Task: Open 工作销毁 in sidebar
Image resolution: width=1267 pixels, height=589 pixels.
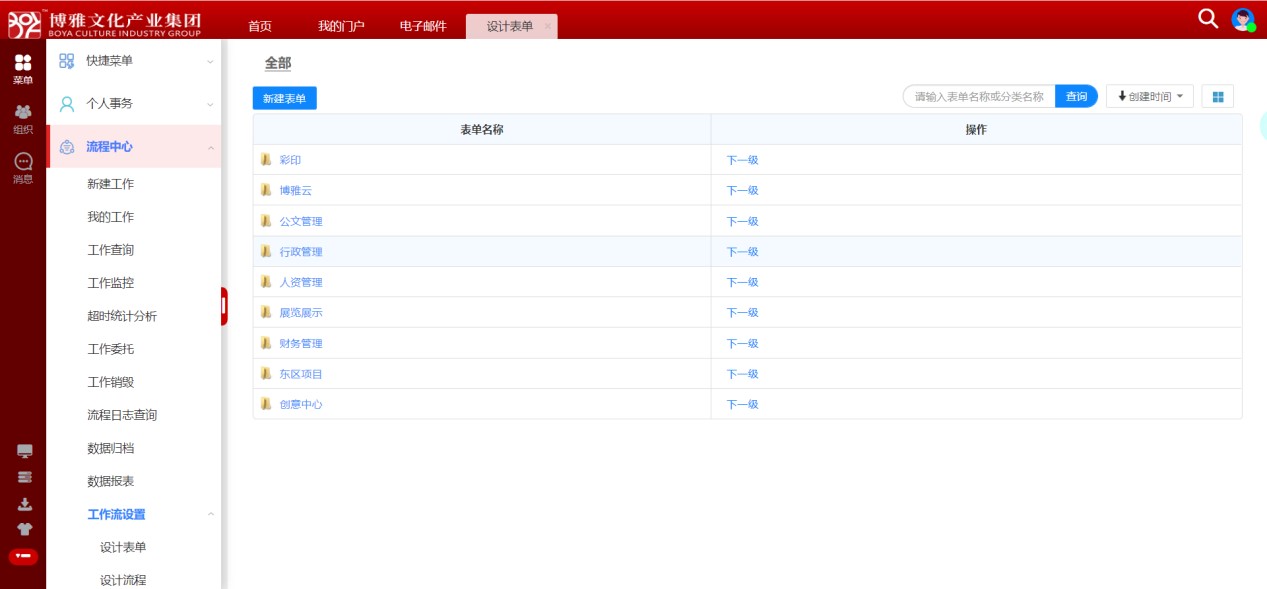Action: click(x=110, y=382)
